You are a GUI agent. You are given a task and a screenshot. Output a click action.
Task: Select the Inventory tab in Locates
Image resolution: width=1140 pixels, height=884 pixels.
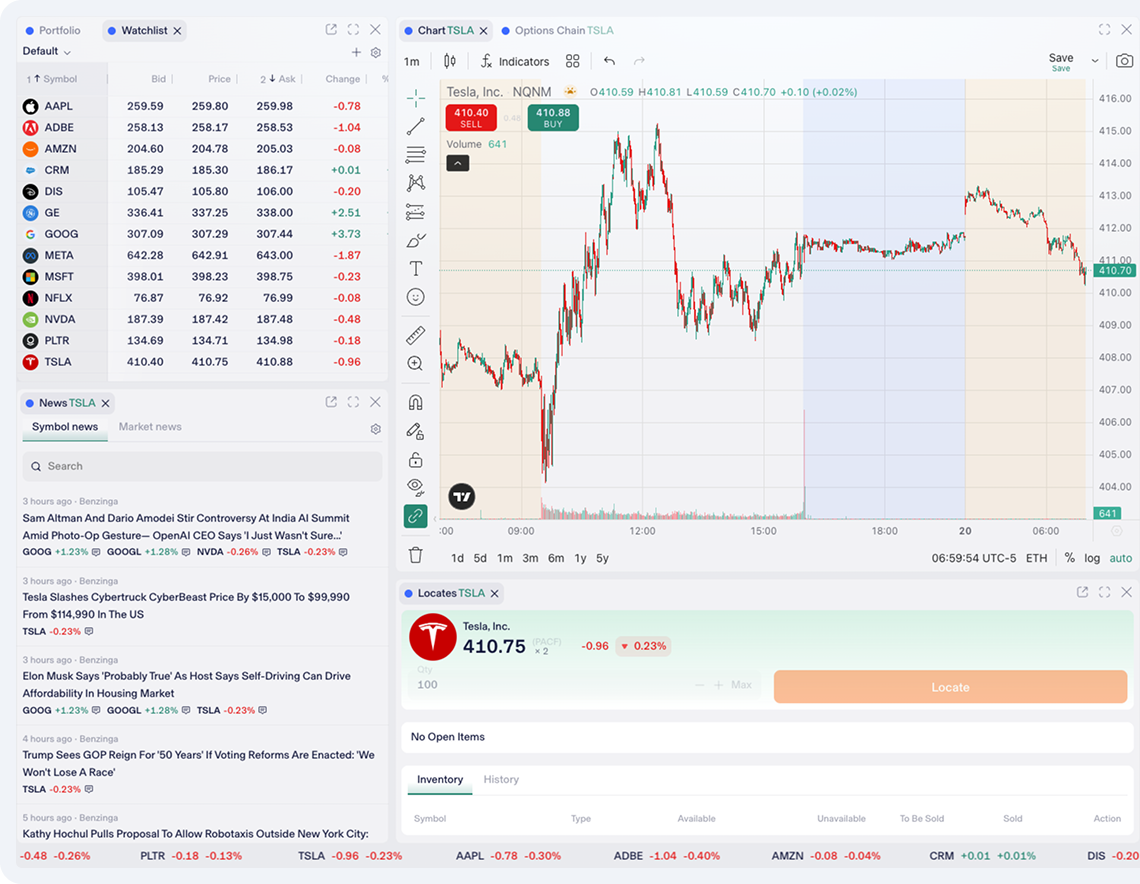(440, 779)
